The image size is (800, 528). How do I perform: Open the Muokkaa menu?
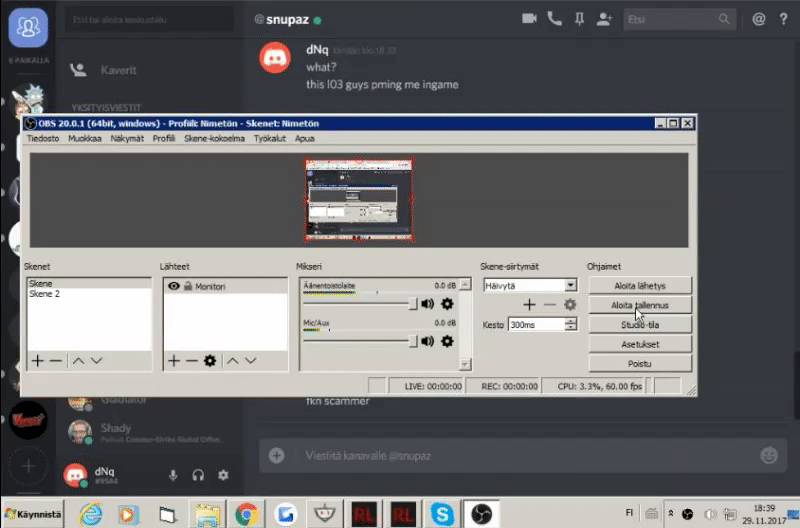85,138
